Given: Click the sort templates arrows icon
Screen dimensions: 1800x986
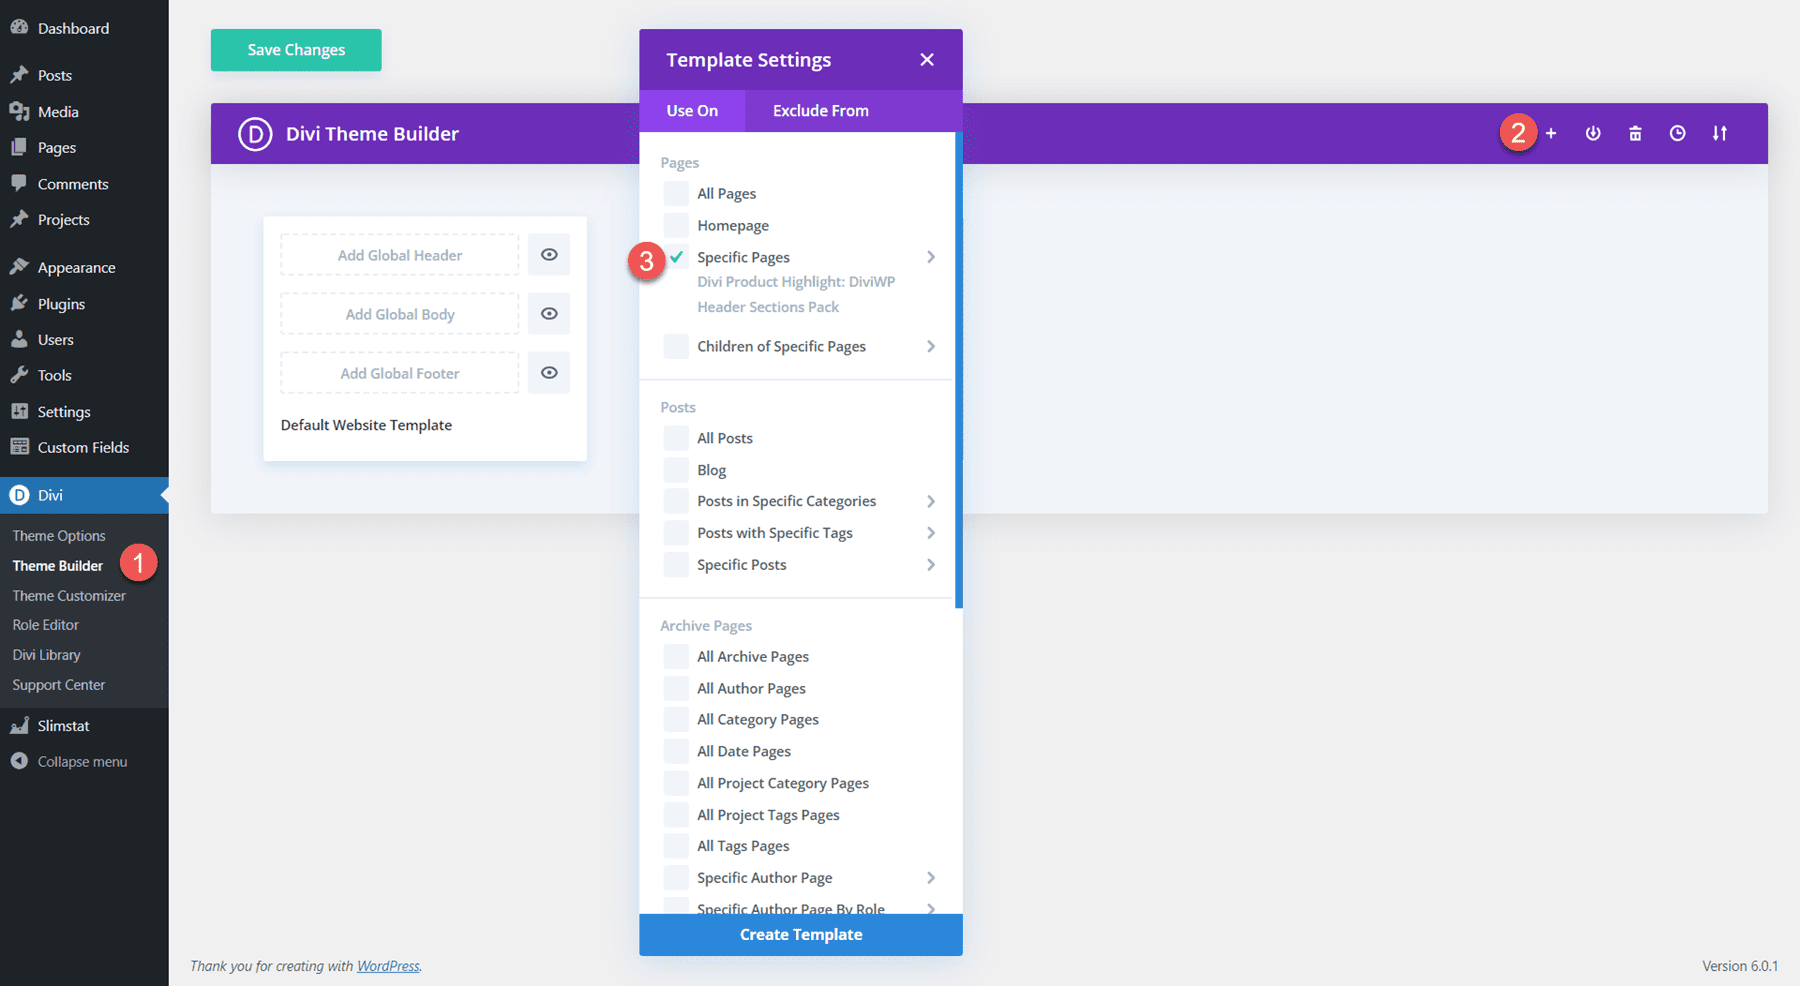Looking at the screenshot, I should (1720, 132).
